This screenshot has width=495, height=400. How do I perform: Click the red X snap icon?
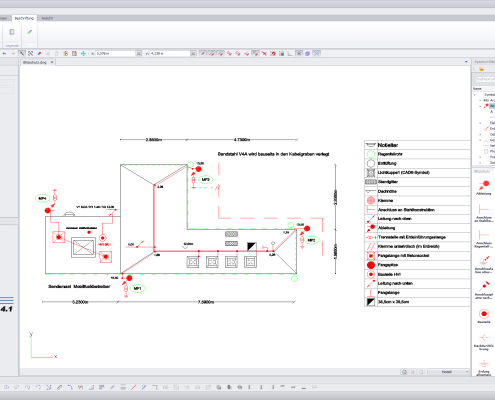(264, 53)
